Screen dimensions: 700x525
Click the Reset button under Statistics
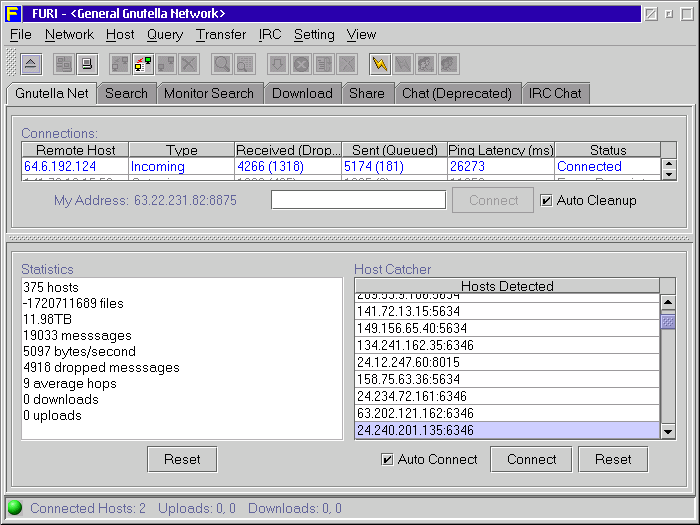point(182,459)
